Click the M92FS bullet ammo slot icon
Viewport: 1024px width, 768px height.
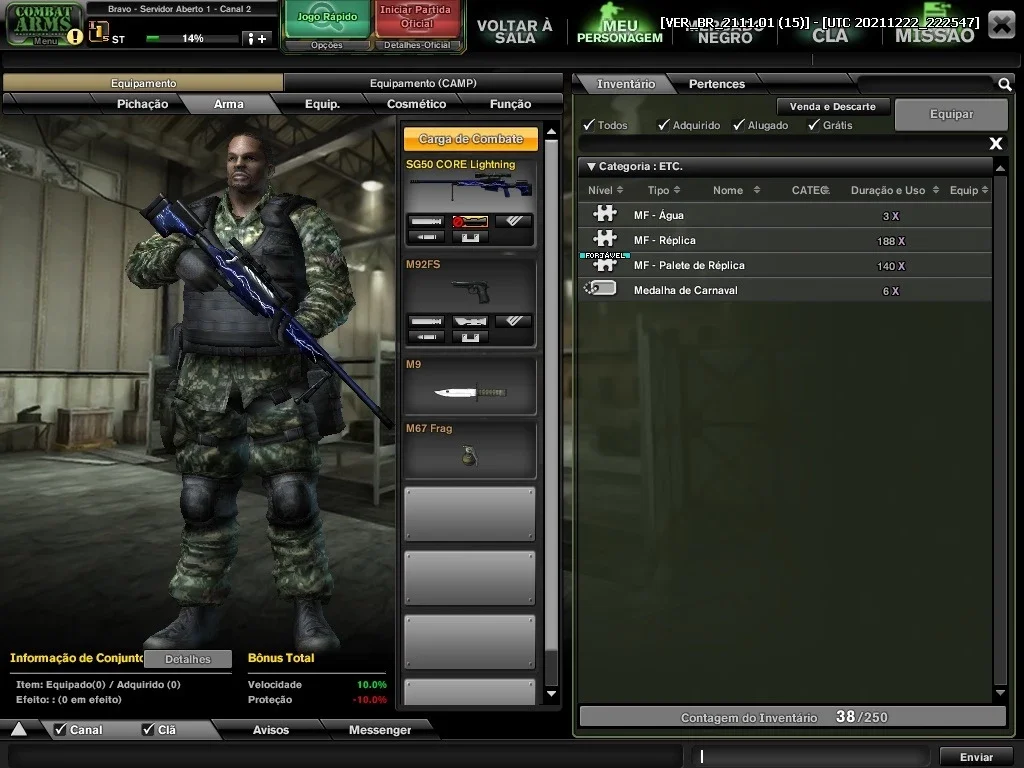(x=426, y=337)
